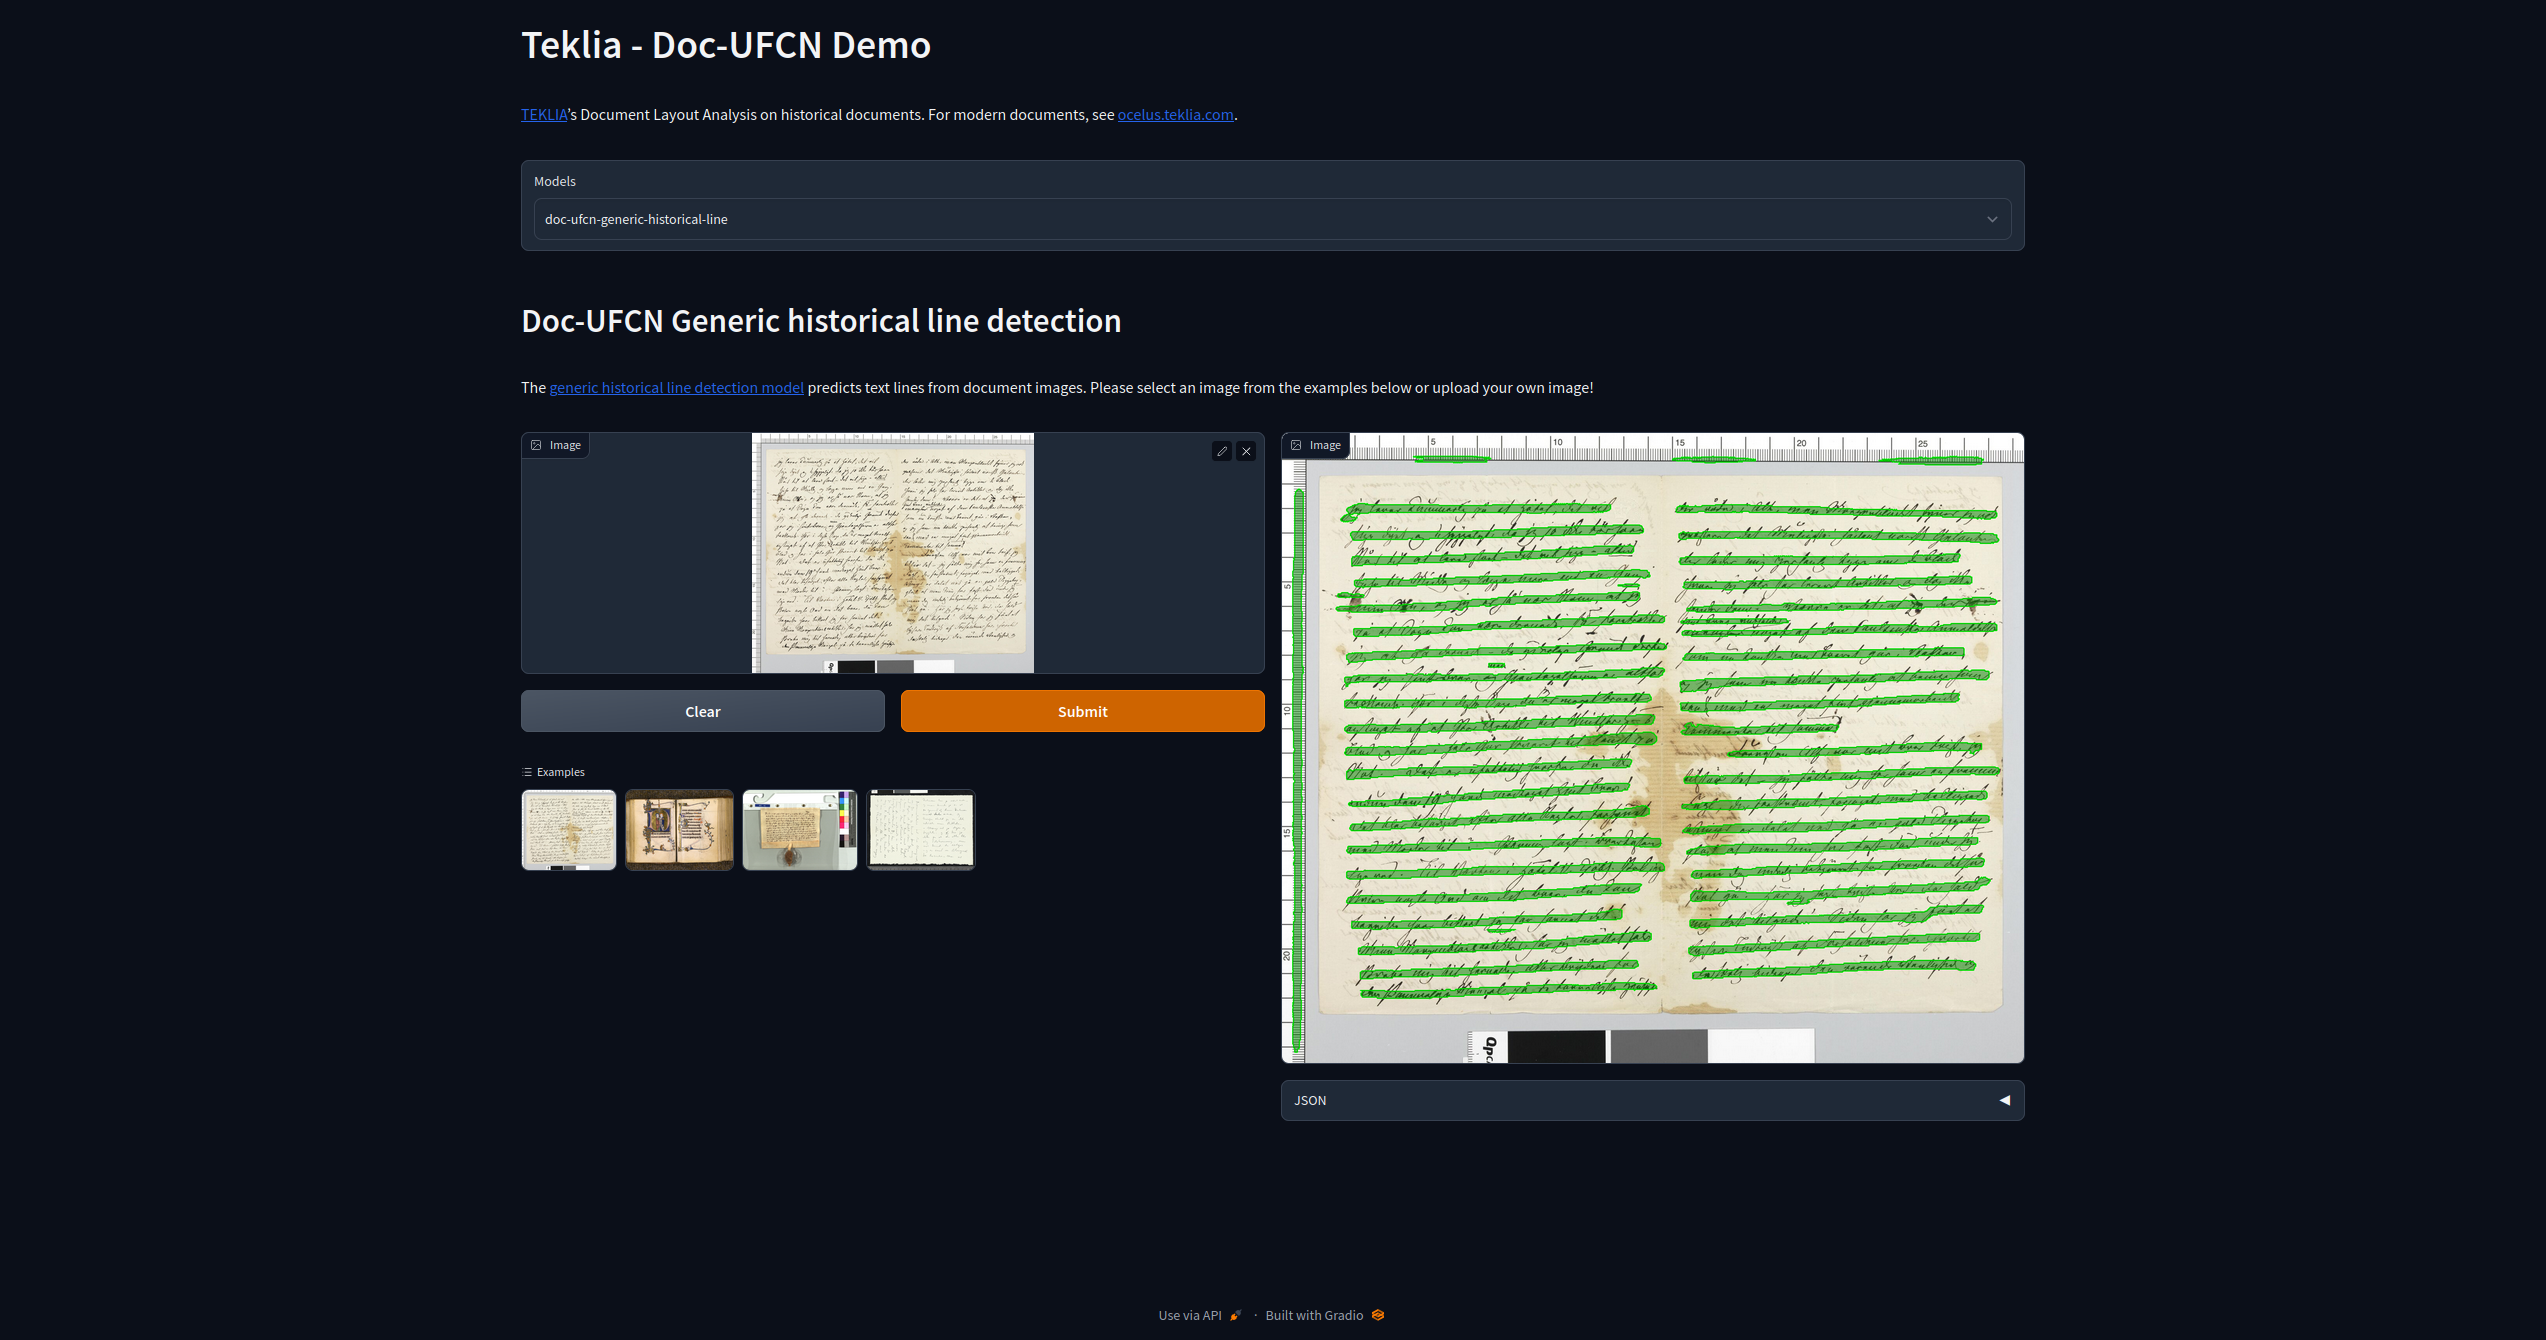Click the Teklia - Doc-UFCN Demo heading
Screen dimensions: 2546x1340
click(726, 45)
